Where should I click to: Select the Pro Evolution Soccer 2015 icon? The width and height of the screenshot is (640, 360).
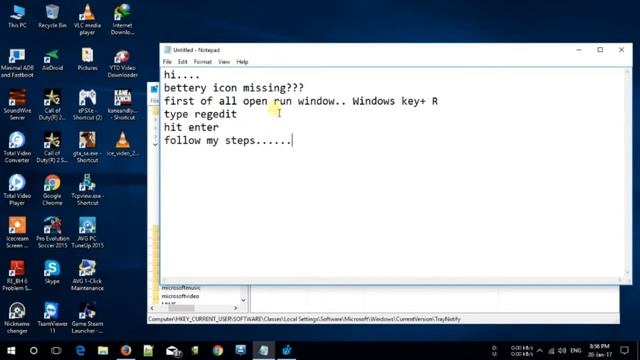point(52,233)
